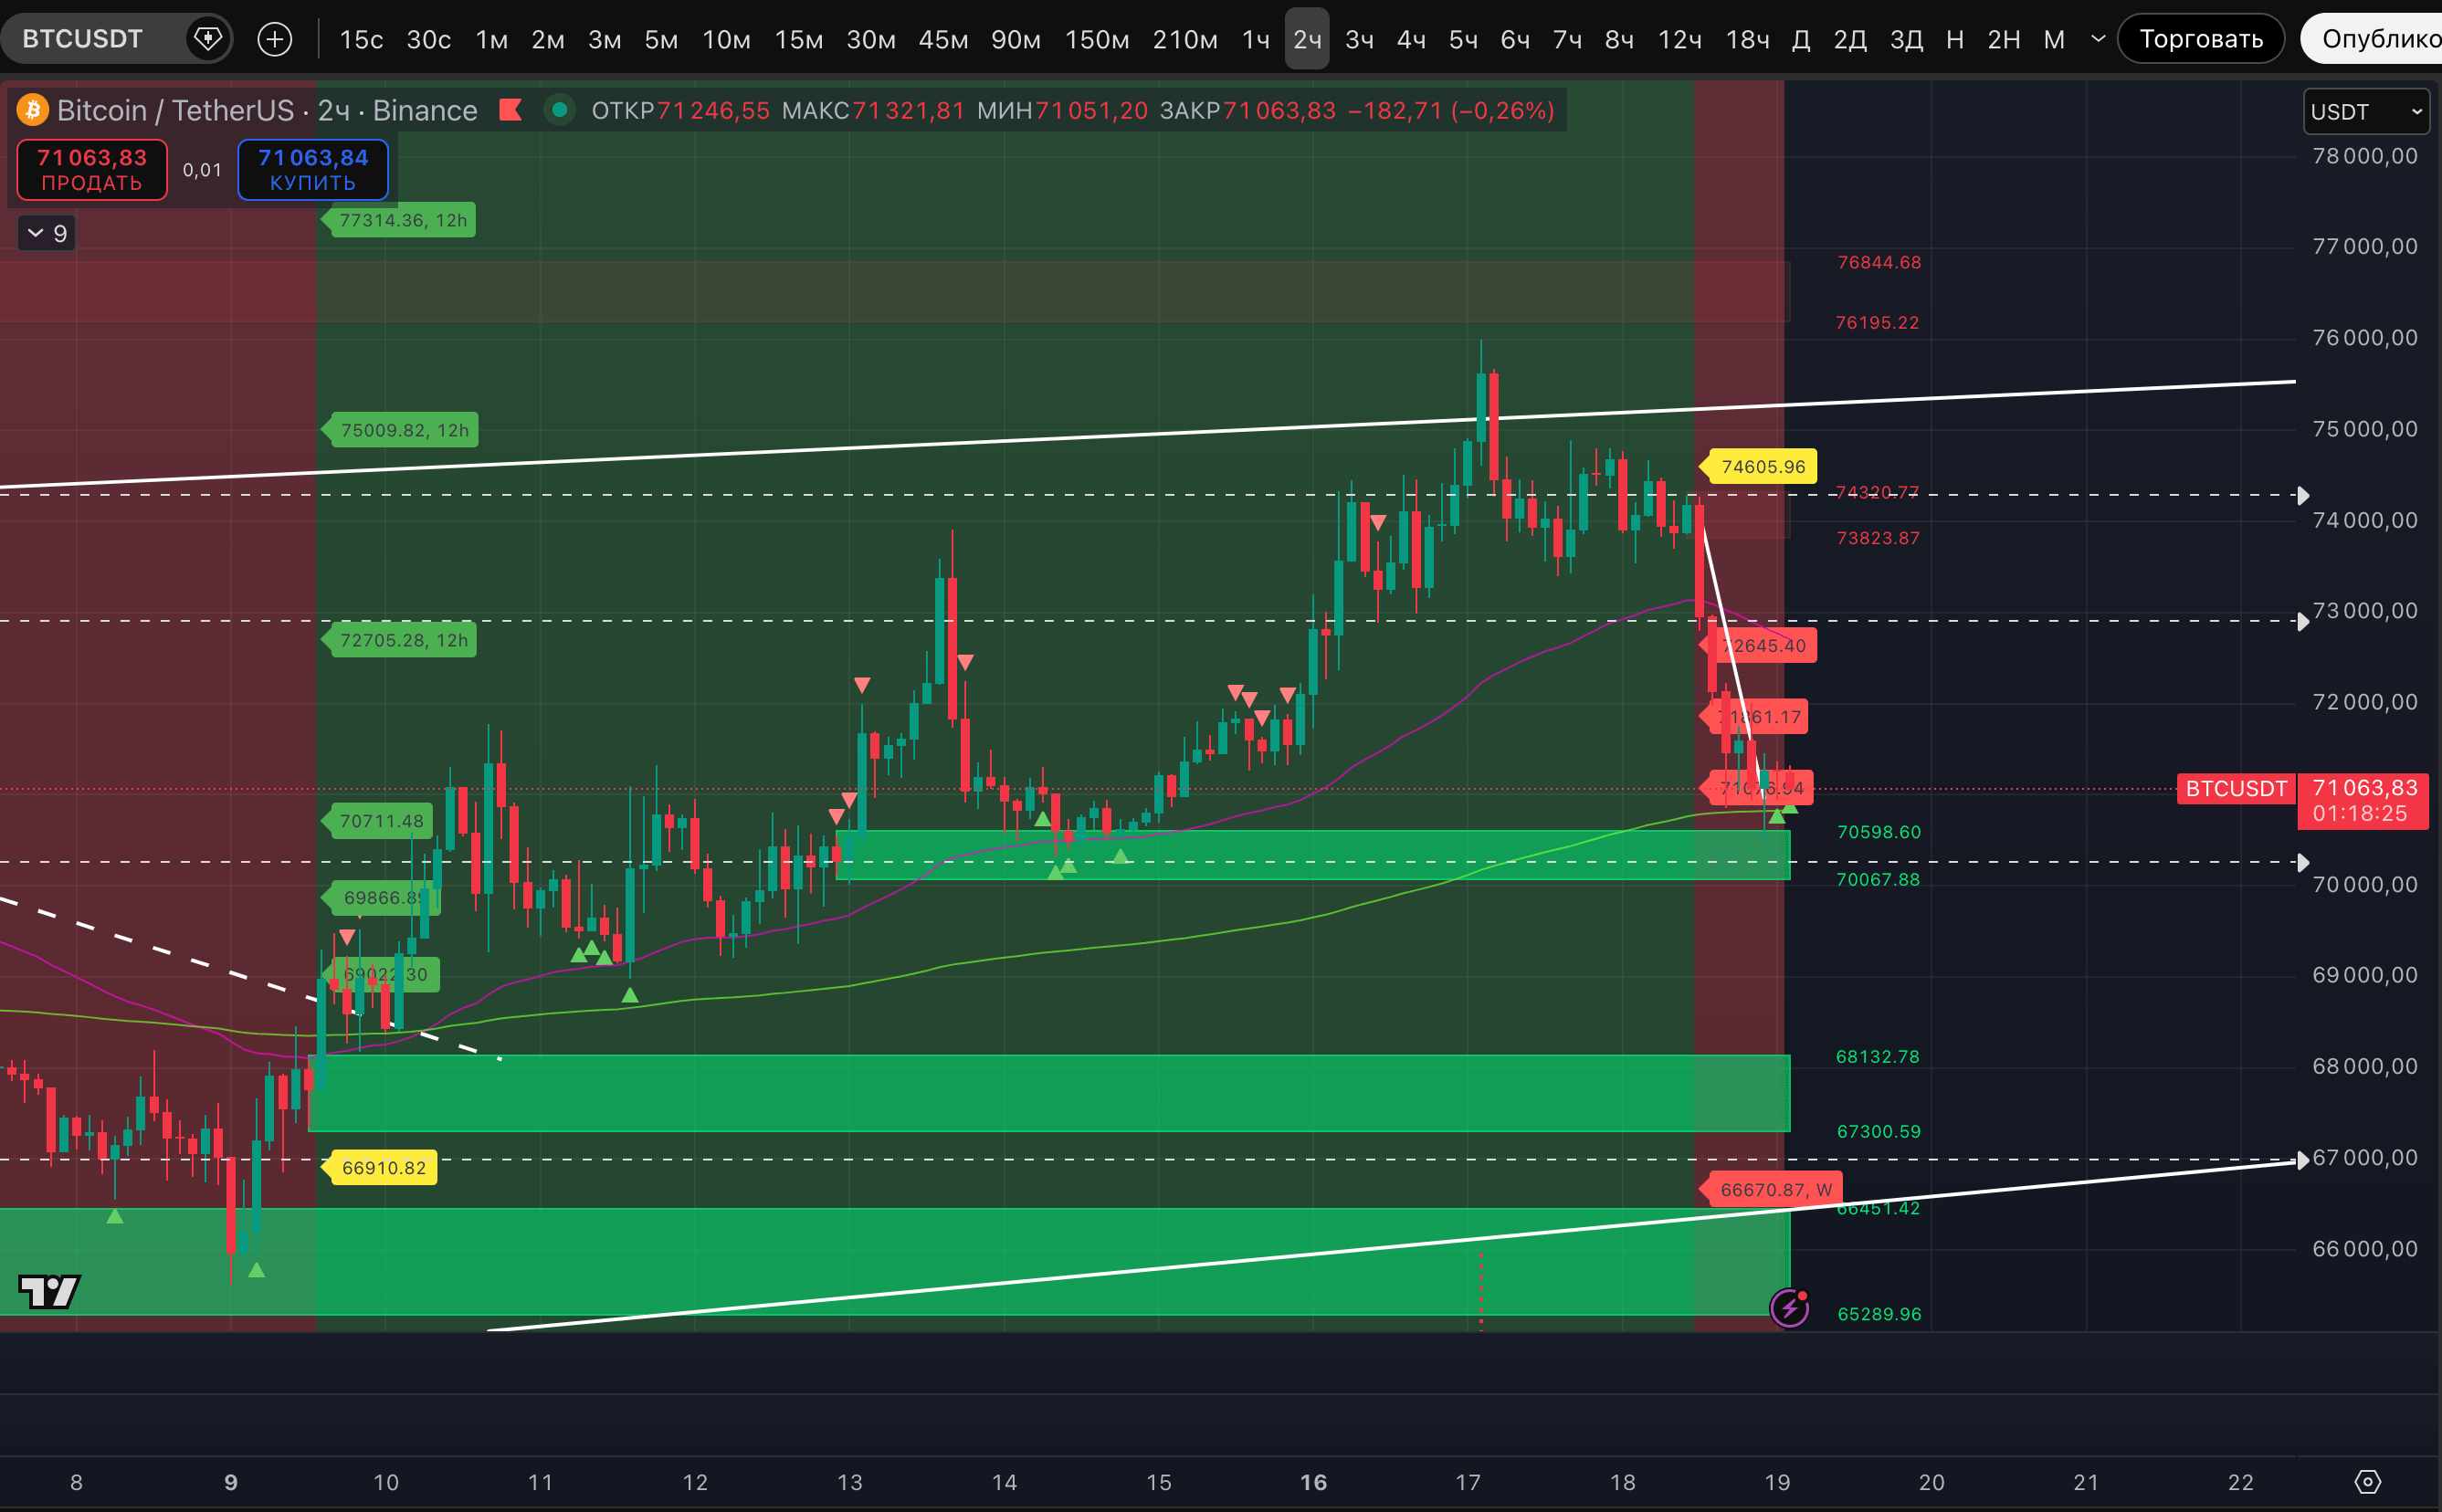
Task: Click the blue КУПИТЬ buy button
Action: (x=313, y=169)
